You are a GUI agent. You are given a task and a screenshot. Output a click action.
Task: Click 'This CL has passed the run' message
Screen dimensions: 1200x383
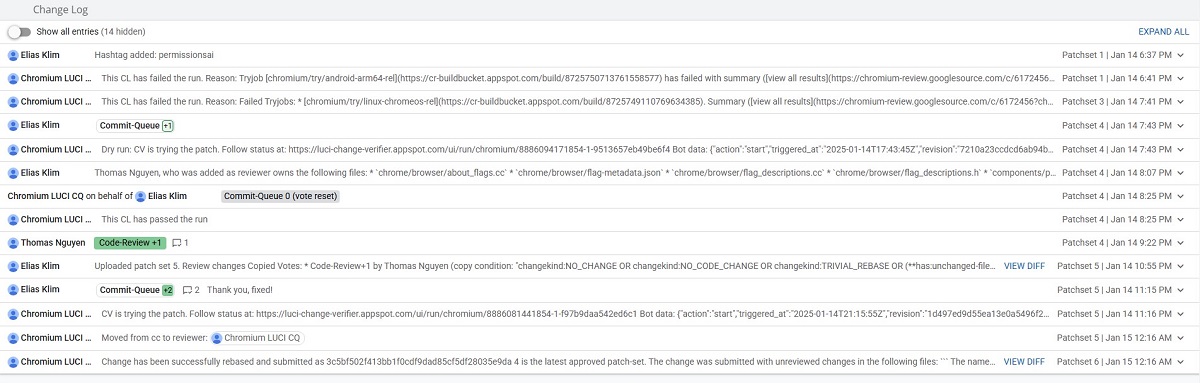click(x=155, y=219)
